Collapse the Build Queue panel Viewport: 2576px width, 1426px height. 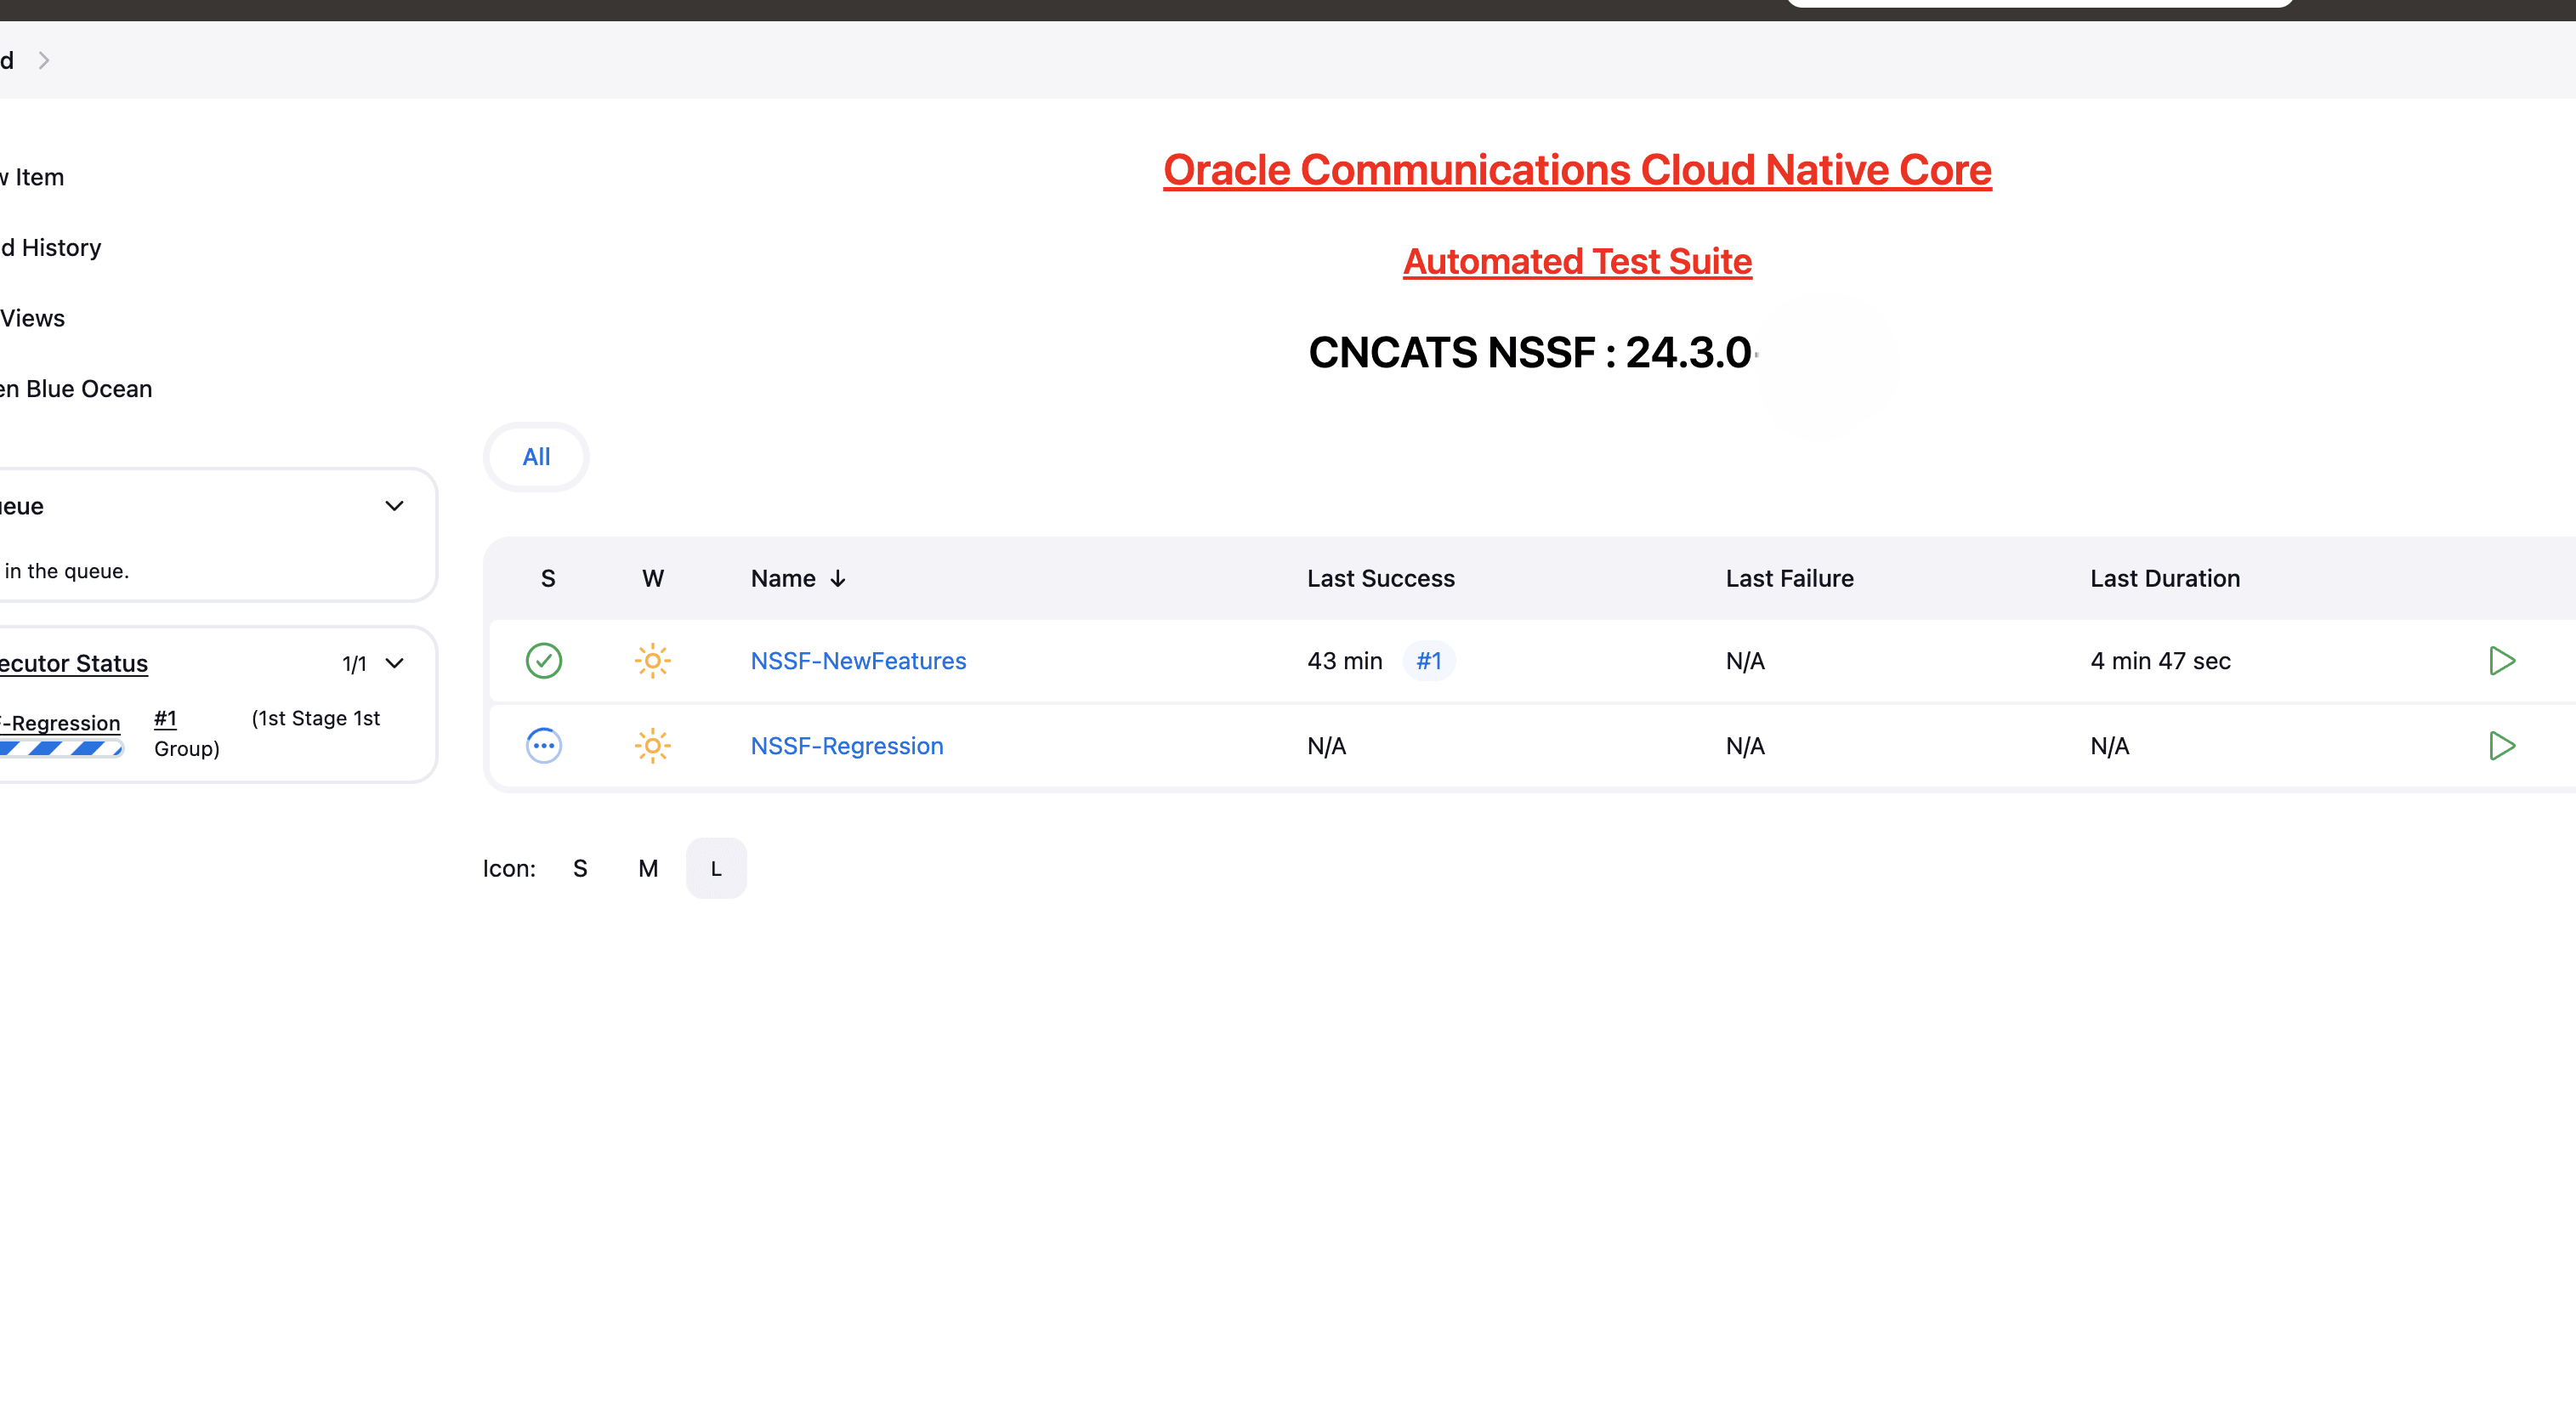pos(394,506)
